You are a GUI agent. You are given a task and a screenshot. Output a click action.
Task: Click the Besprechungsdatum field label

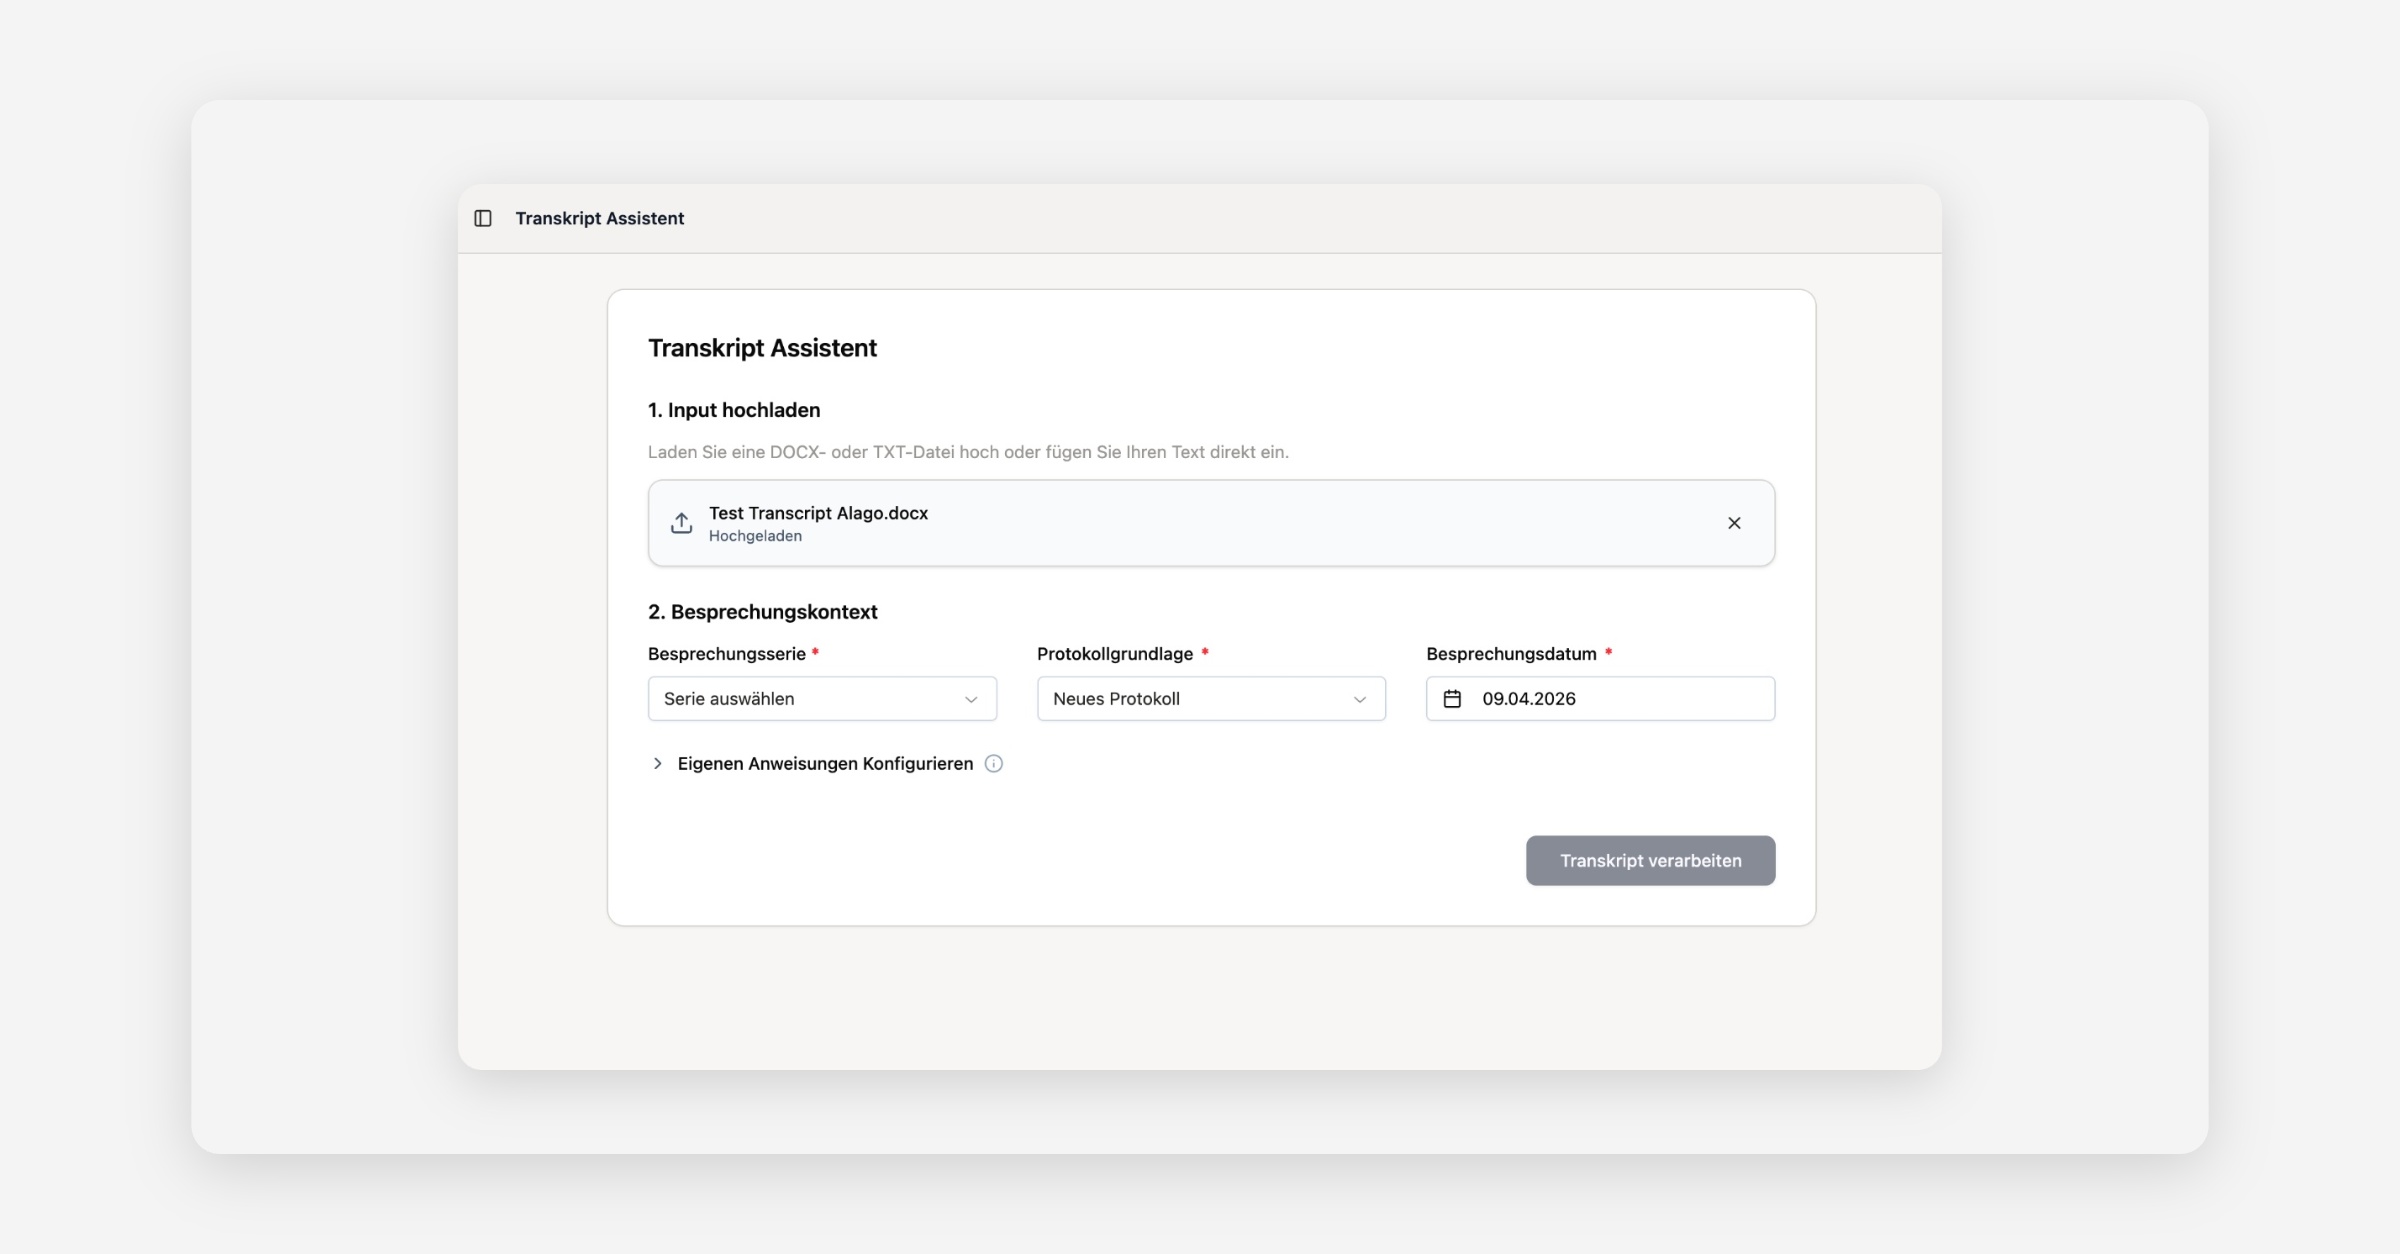pos(1511,654)
